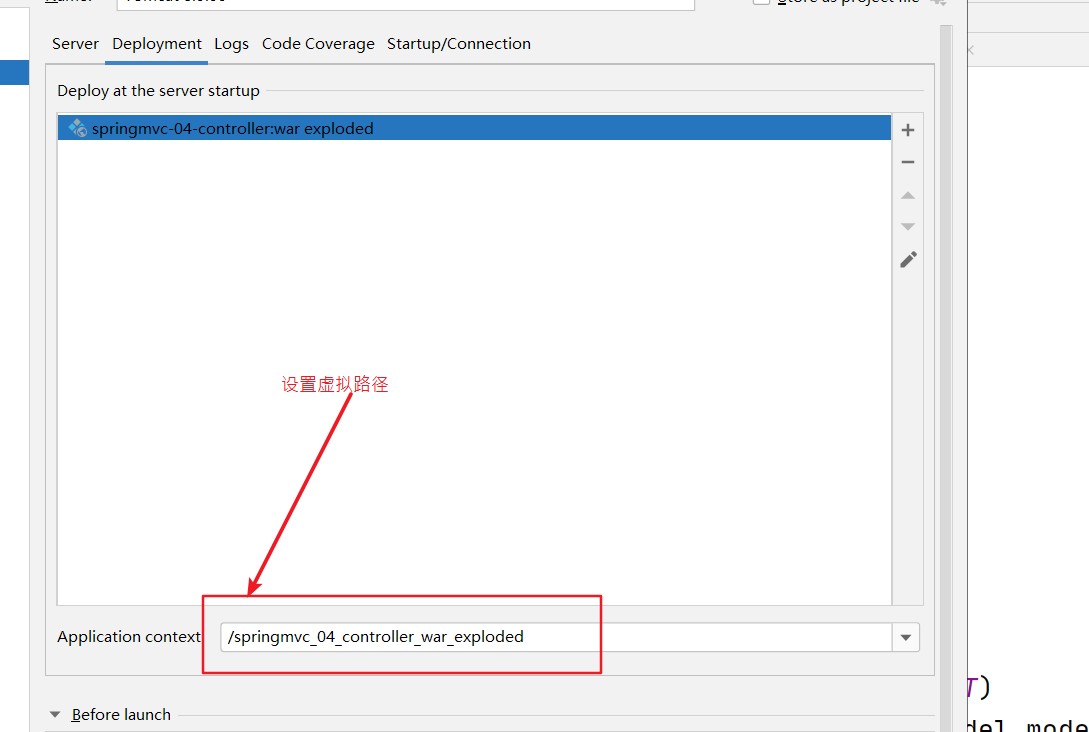Viewport: 1089px width, 732px height.
Task: Go to the Startup/Connection tab
Action: coord(458,44)
